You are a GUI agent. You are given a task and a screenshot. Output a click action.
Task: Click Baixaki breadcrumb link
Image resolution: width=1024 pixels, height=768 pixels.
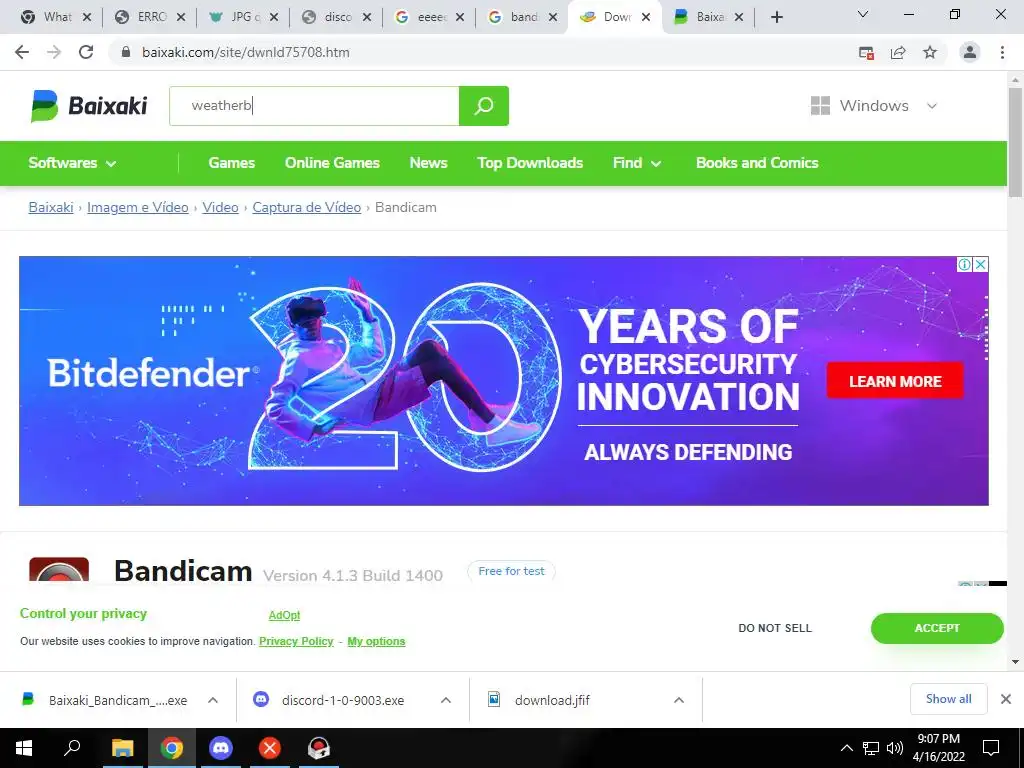(x=51, y=208)
